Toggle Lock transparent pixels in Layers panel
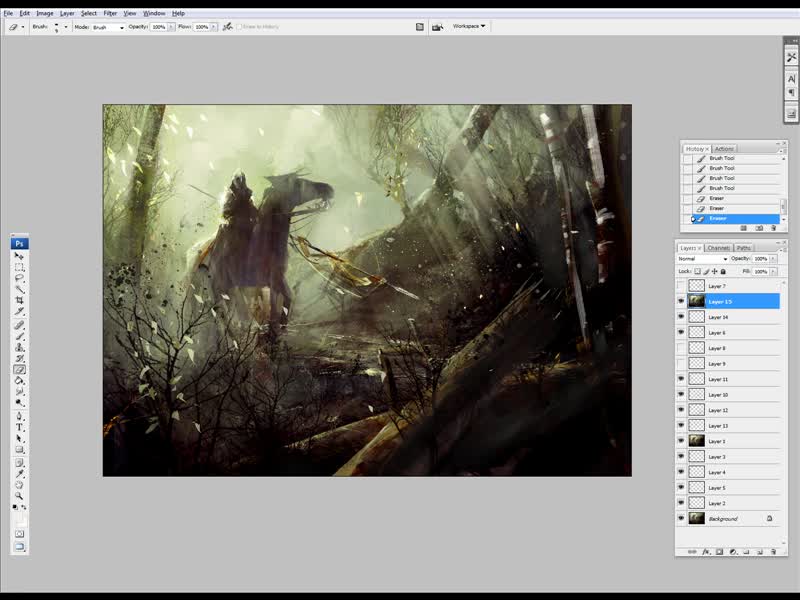The image size is (800, 600). tap(697, 271)
